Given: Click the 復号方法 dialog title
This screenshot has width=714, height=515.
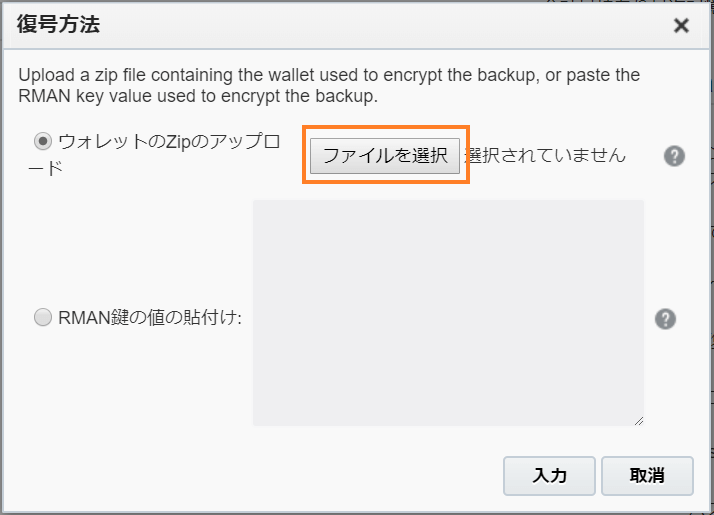Looking at the screenshot, I should [58, 24].
